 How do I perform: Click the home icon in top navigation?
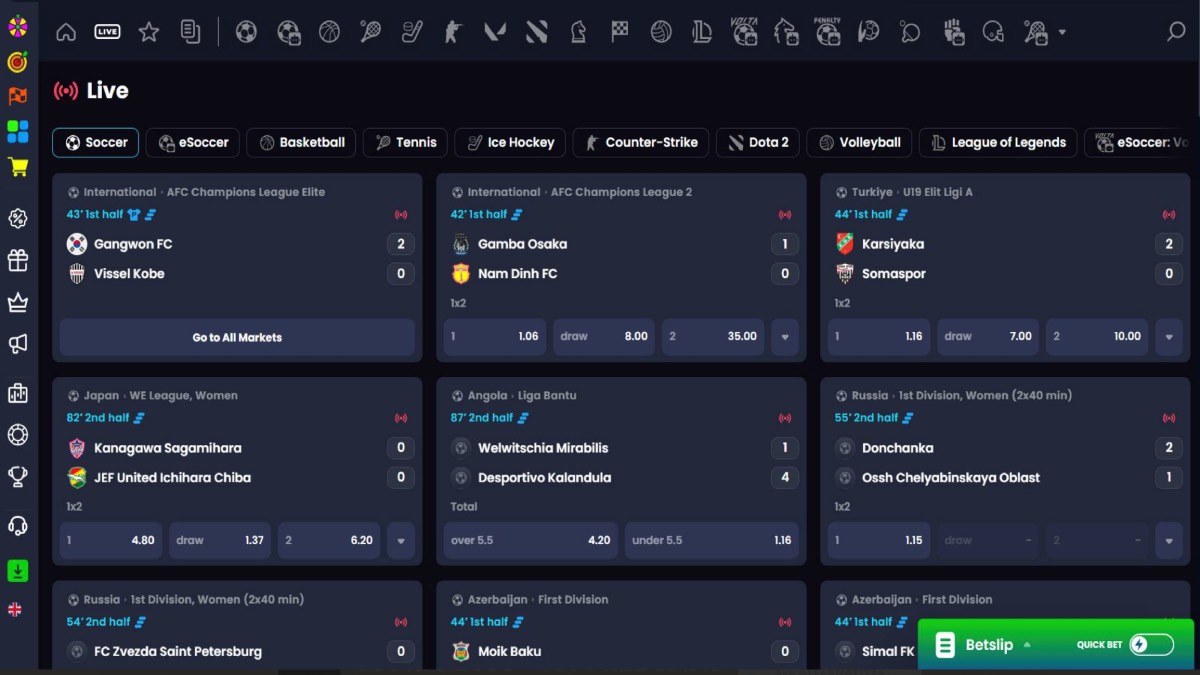(x=66, y=32)
